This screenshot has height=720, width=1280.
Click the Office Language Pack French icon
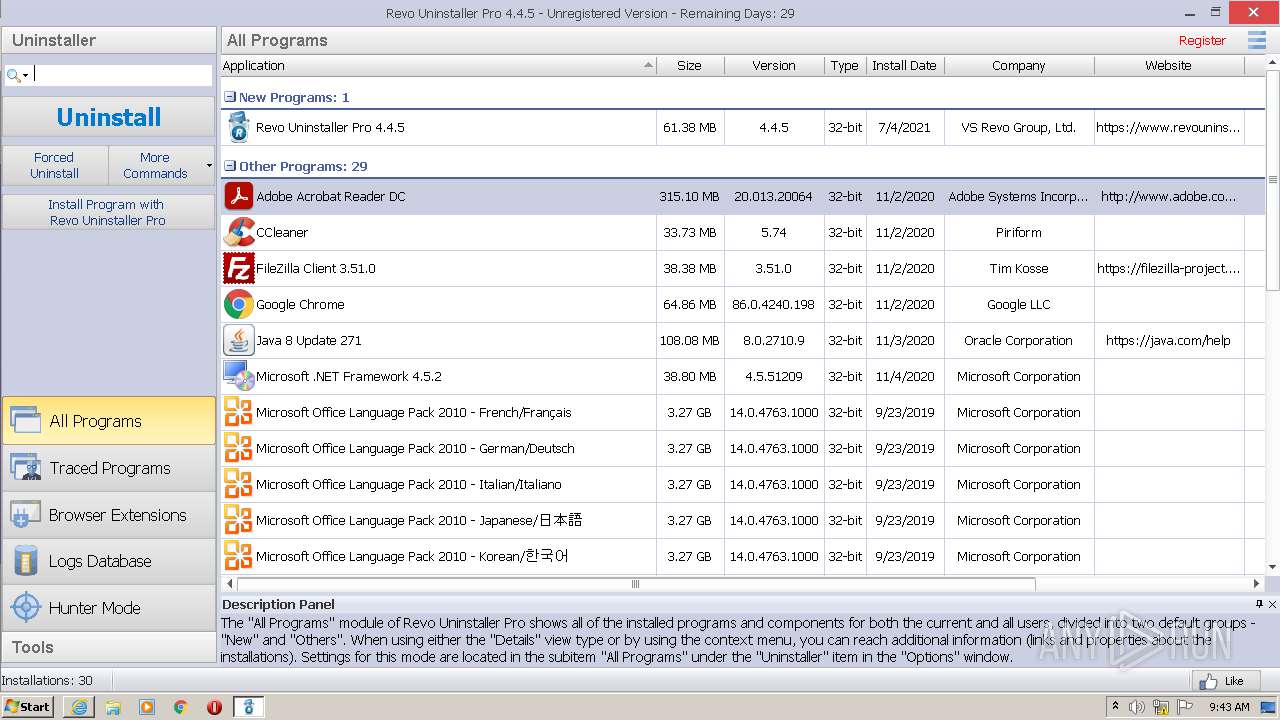click(238, 412)
